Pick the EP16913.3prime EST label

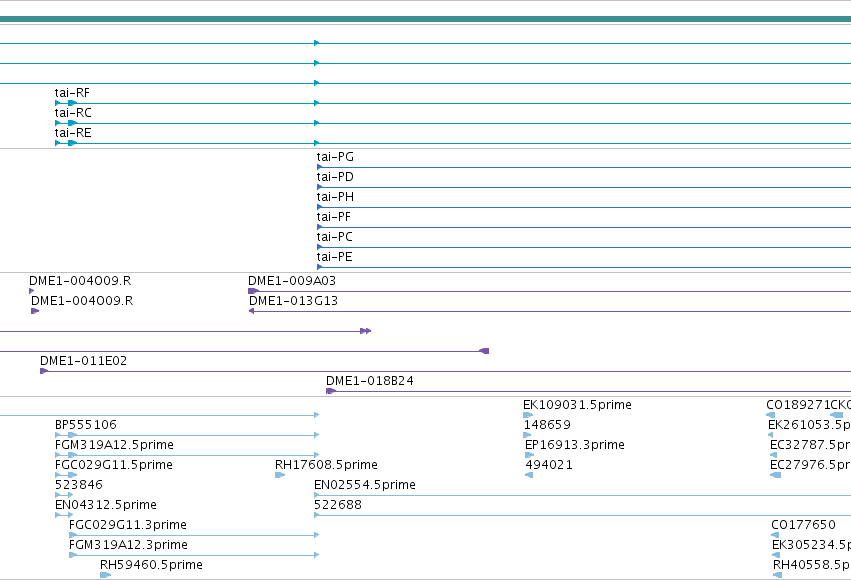point(575,445)
